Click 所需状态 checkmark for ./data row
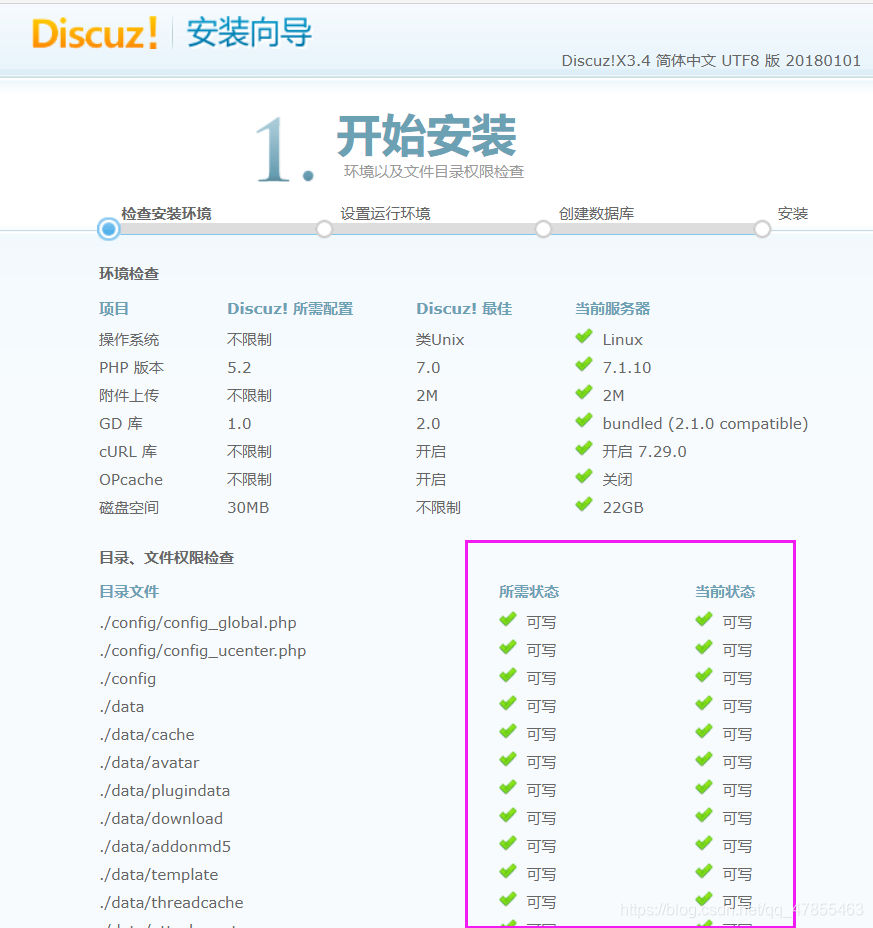Image resolution: width=873 pixels, height=928 pixels. tap(508, 704)
